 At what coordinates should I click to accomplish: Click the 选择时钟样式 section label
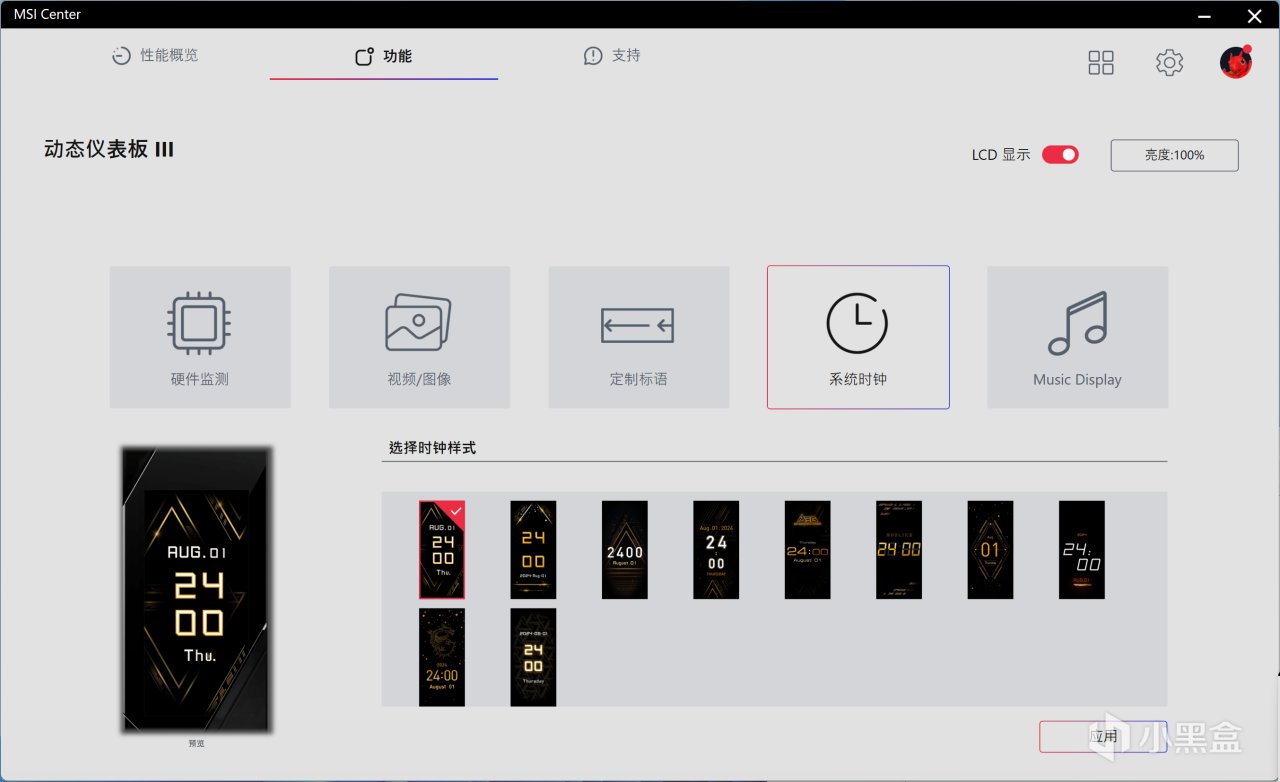pyautogui.click(x=432, y=448)
